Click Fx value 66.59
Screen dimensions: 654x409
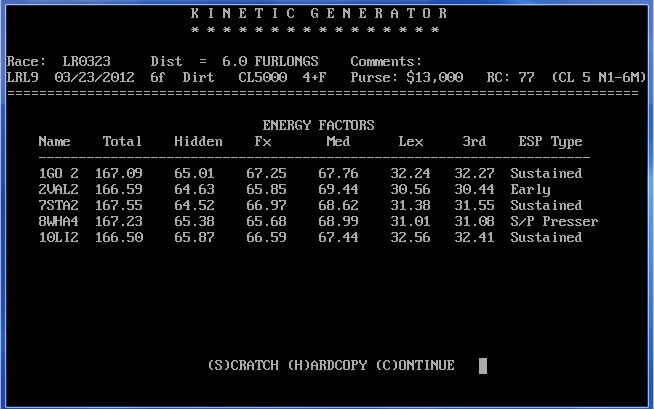[x=267, y=237]
